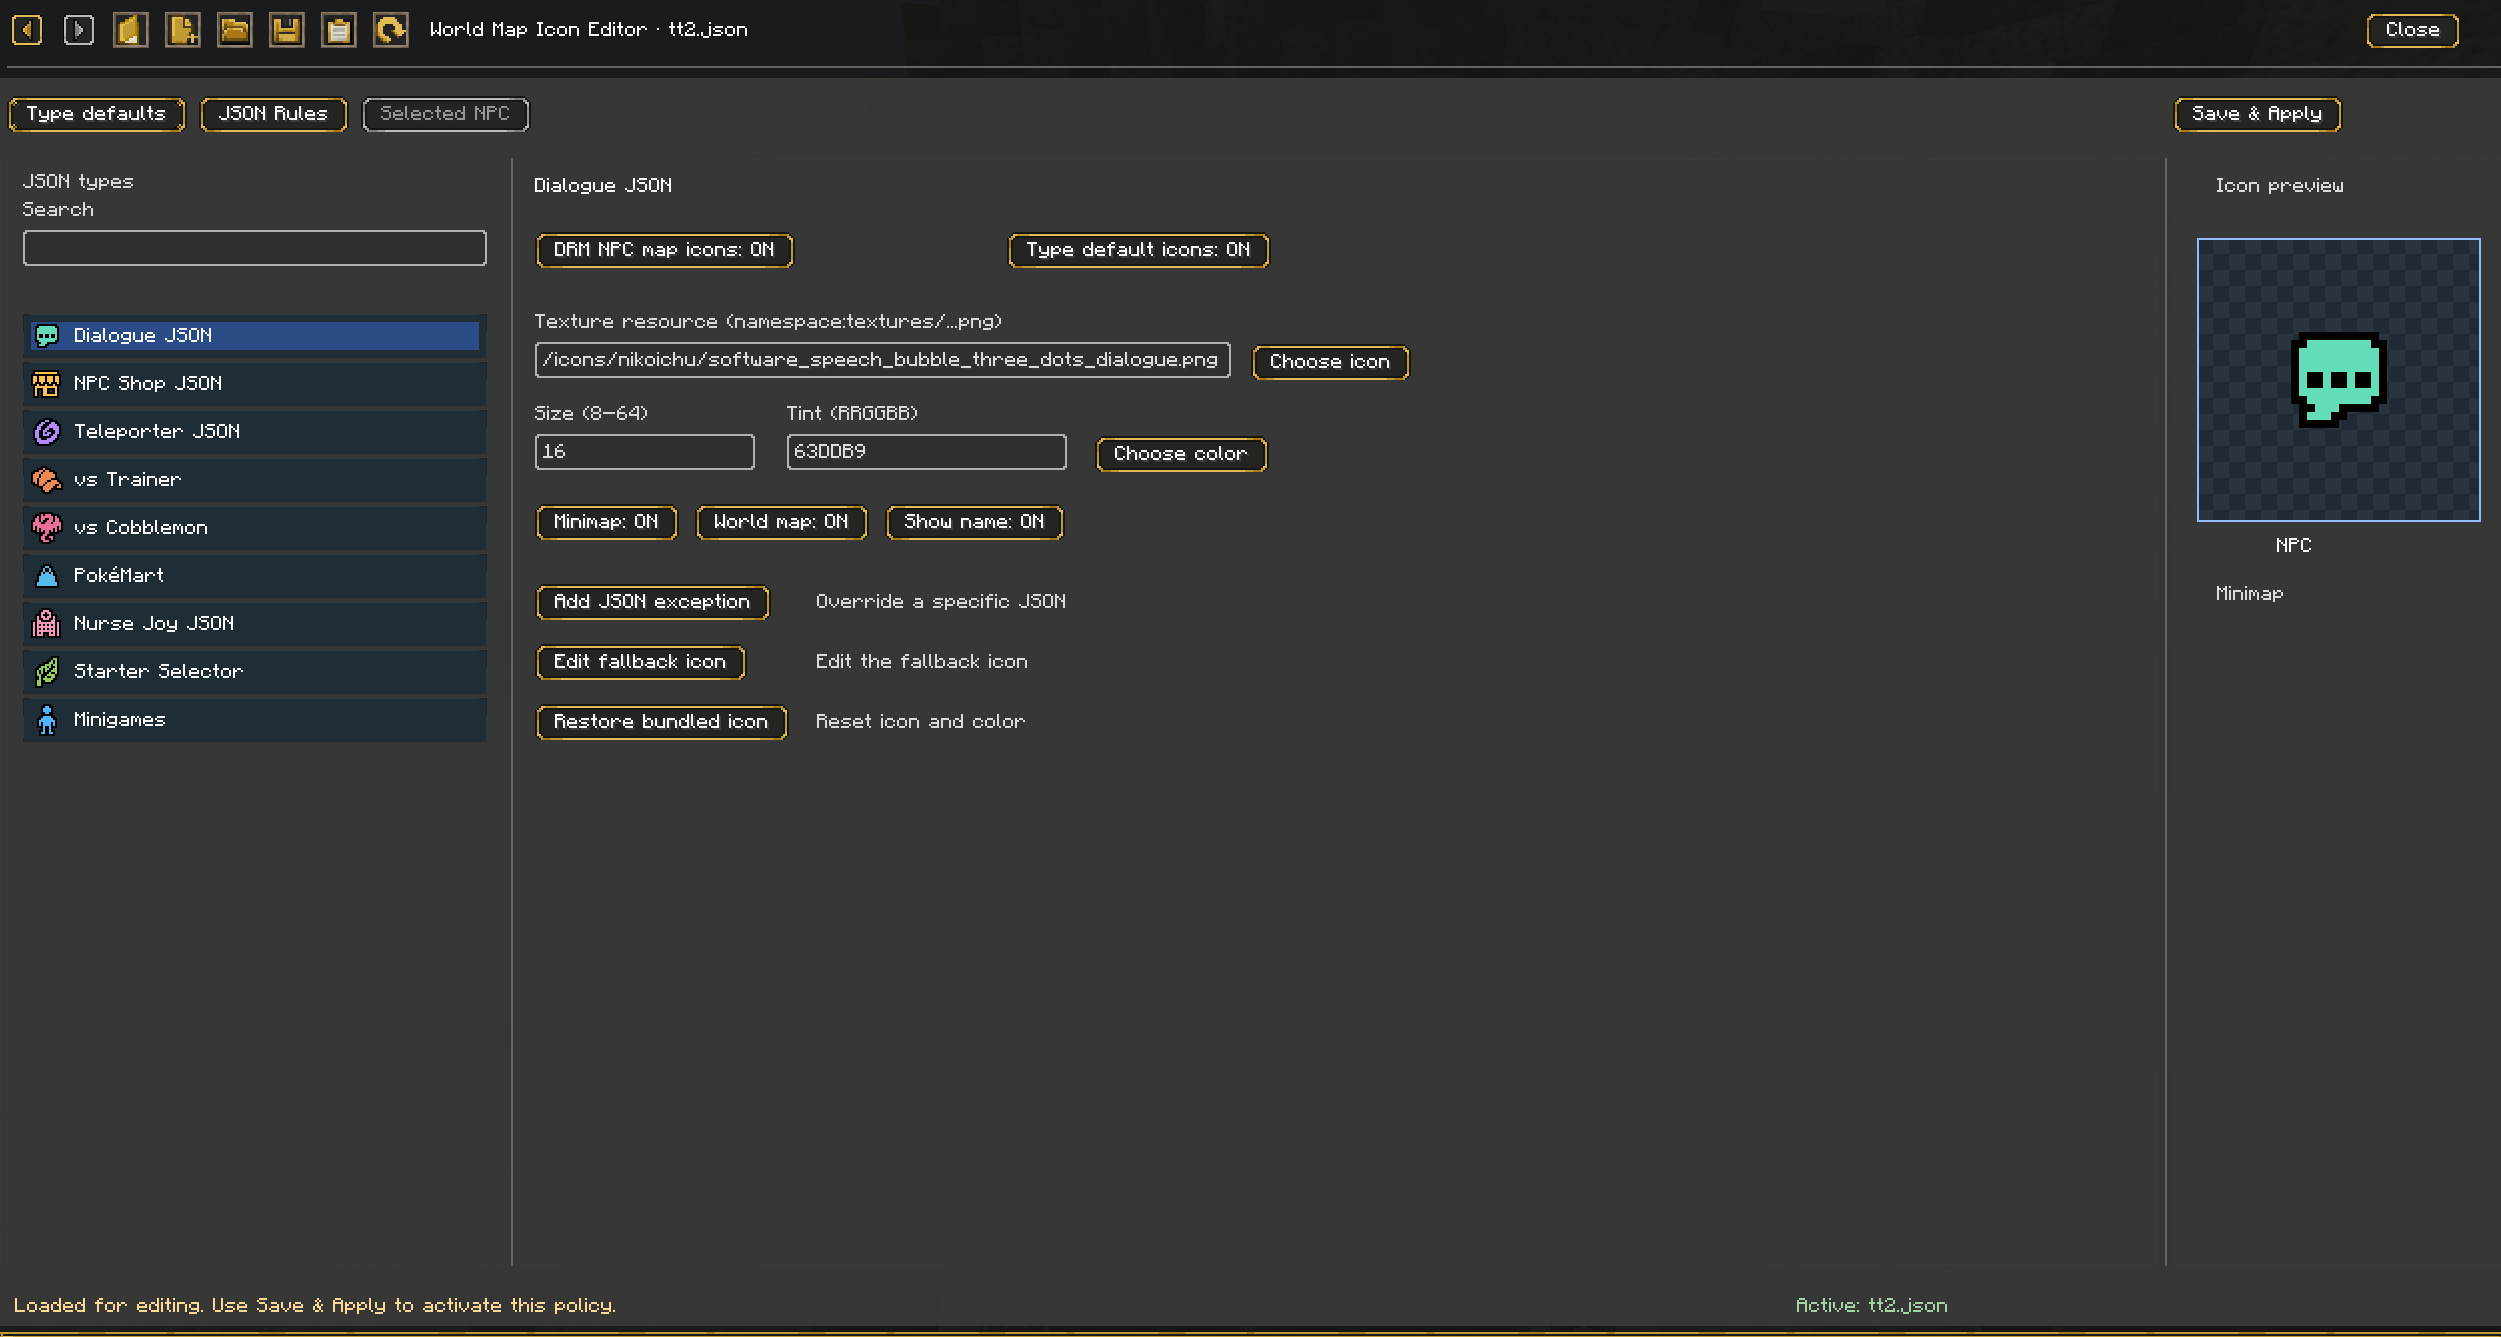Image resolution: width=2501 pixels, height=1337 pixels.
Task: Toggle the World map ON button
Action: pos(781,522)
